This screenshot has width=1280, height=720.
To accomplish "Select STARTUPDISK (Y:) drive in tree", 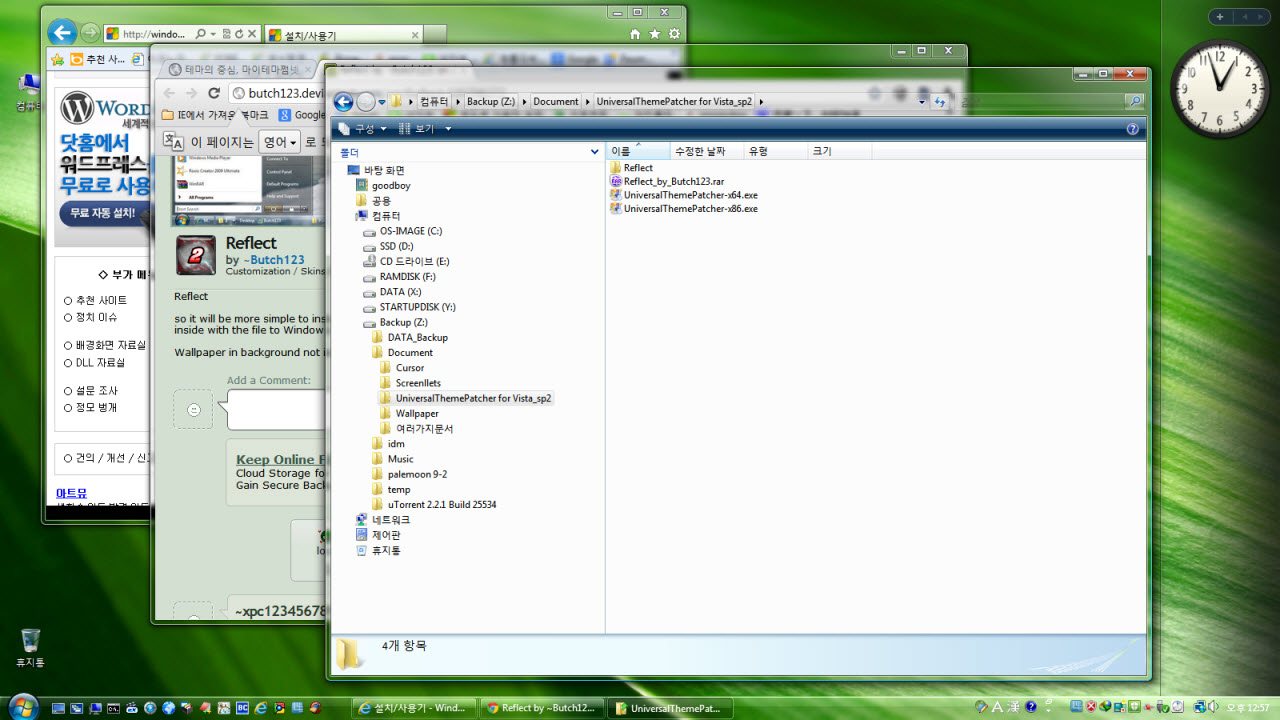I will click(x=409, y=307).
